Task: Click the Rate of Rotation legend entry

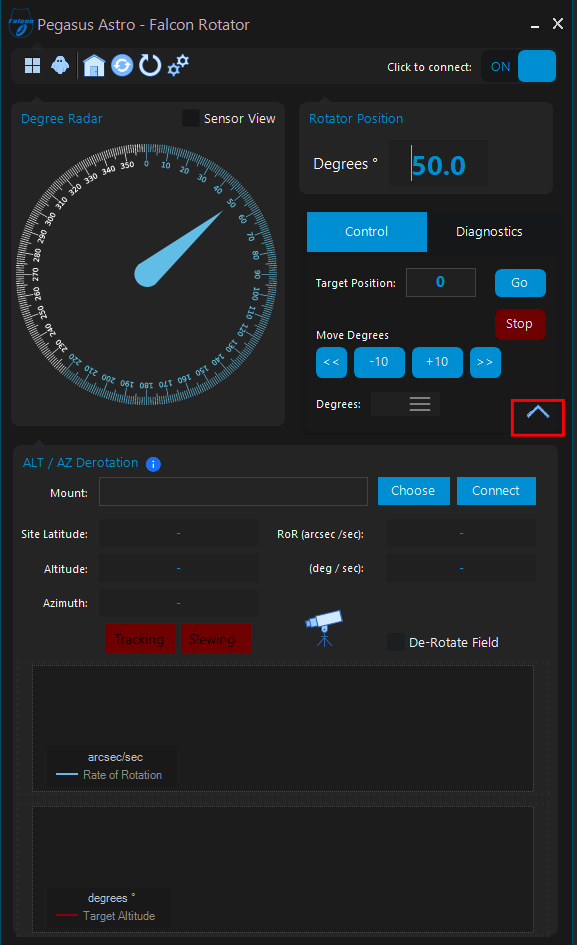Action: coord(109,775)
